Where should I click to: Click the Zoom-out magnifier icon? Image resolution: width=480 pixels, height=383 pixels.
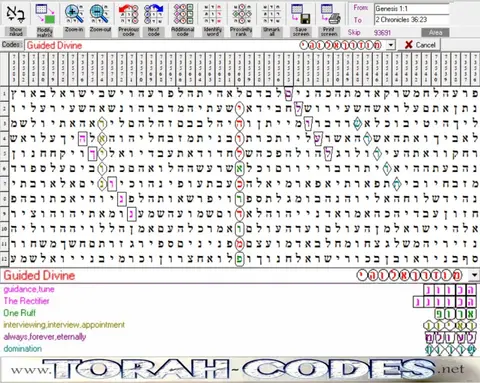click(x=100, y=14)
